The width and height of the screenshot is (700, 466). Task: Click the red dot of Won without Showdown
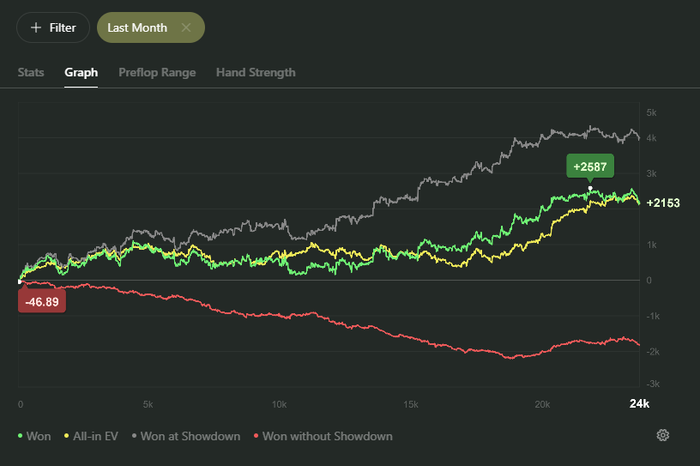coord(256,436)
